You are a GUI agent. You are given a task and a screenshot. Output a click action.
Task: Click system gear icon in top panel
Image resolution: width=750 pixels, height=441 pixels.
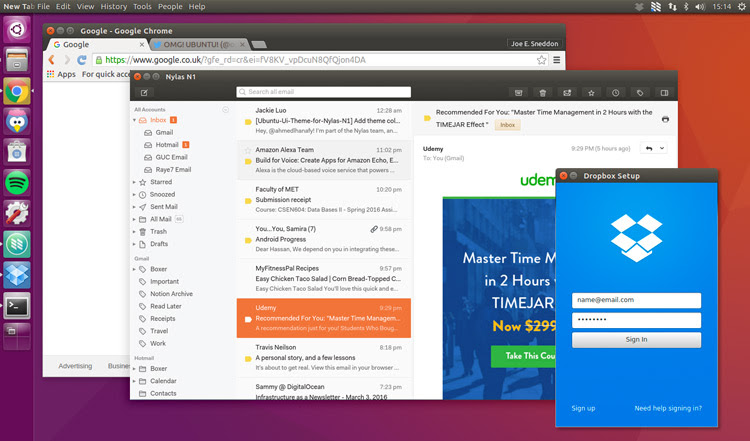point(741,7)
